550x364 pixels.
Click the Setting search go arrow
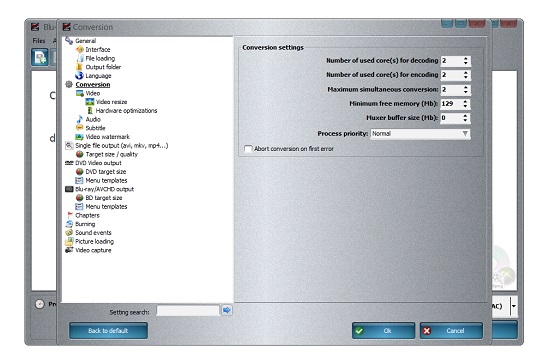click(x=227, y=310)
